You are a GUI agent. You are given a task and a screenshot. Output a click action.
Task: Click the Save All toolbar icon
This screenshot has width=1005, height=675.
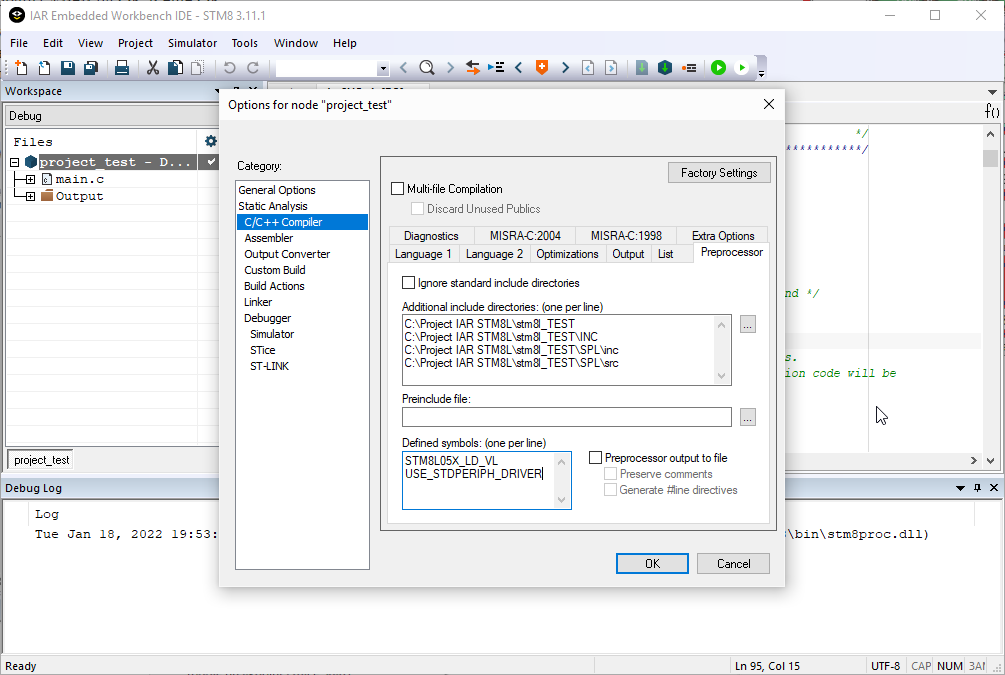[x=90, y=67]
